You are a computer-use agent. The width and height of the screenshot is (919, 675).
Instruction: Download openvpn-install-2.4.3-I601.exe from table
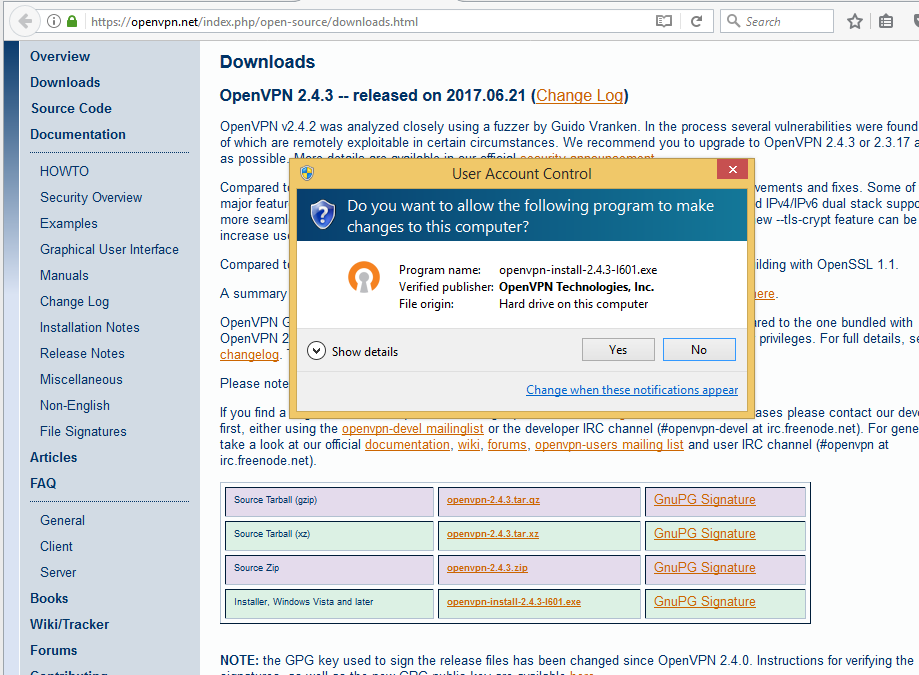pos(514,602)
